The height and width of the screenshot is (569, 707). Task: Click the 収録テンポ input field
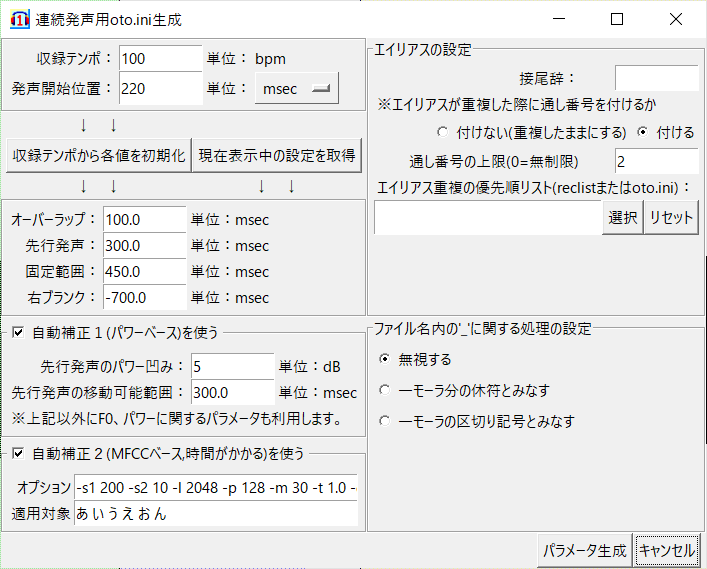[x=161, y=58]
